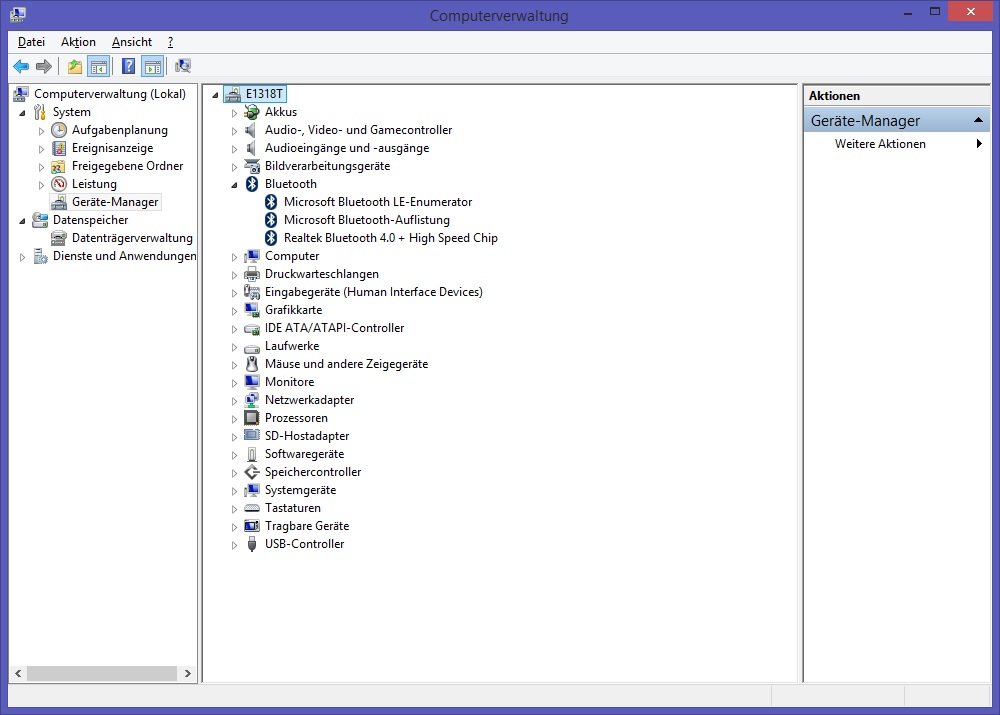Toggle the console tree show/hide button

tap(99, 66)
